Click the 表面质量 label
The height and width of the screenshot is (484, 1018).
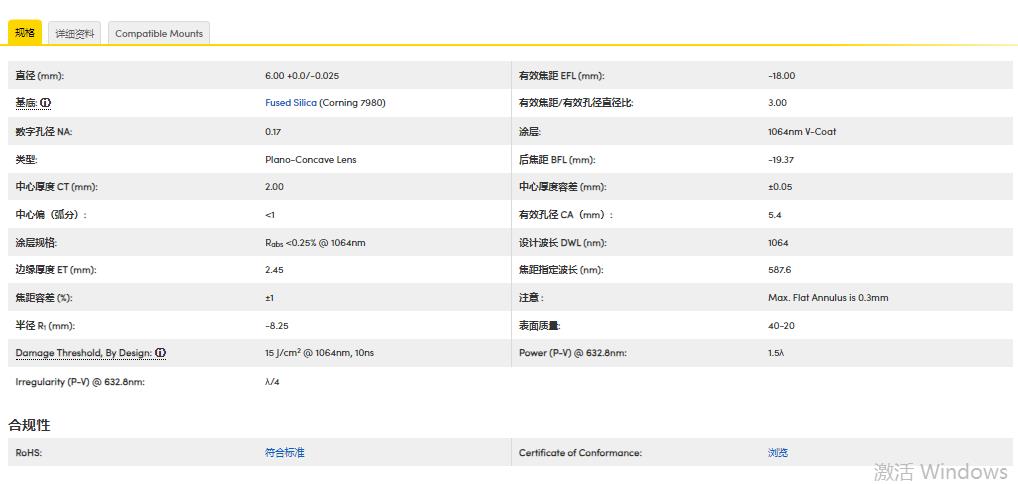pos(540,325)
